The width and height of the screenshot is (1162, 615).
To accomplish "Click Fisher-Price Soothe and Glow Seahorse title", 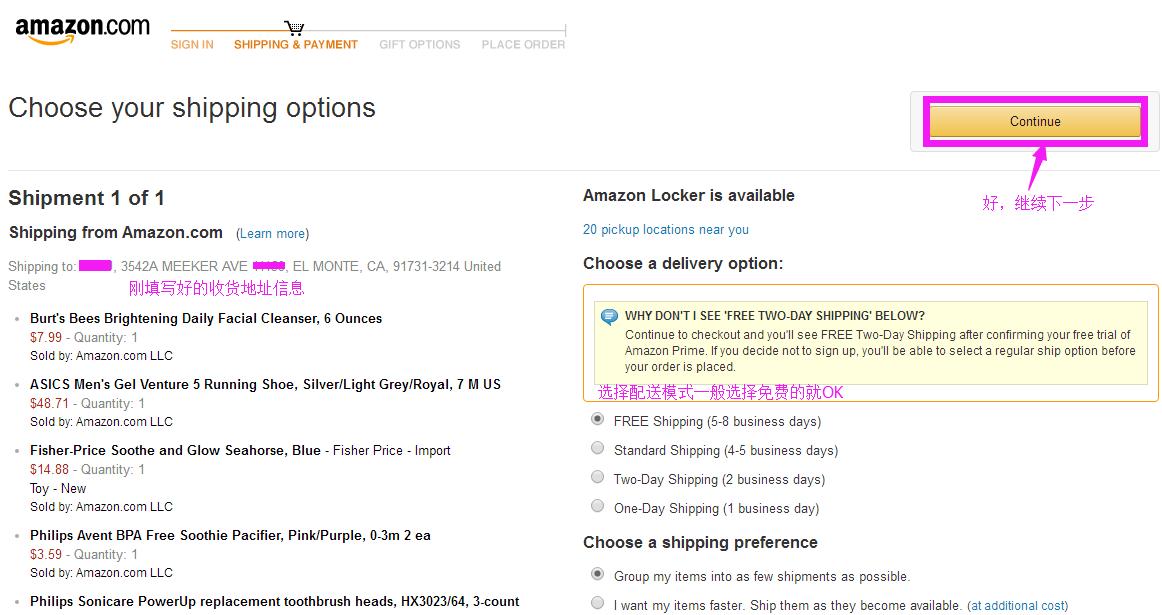I will click(x=175, y=451).
